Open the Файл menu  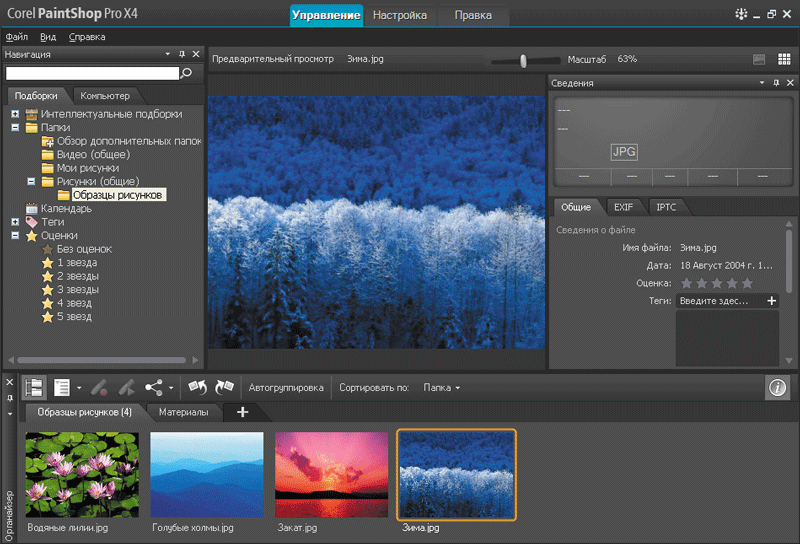coord(16,37)
